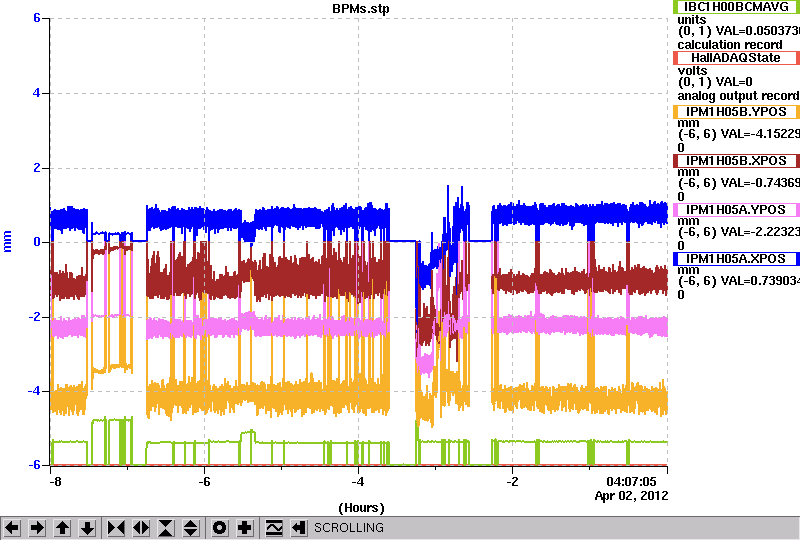Image resolution: width=800 pixels, height=540 pixels.
Task: Click the VAL=0 readout under HallADAQState
Action: (x=734, y=82)
